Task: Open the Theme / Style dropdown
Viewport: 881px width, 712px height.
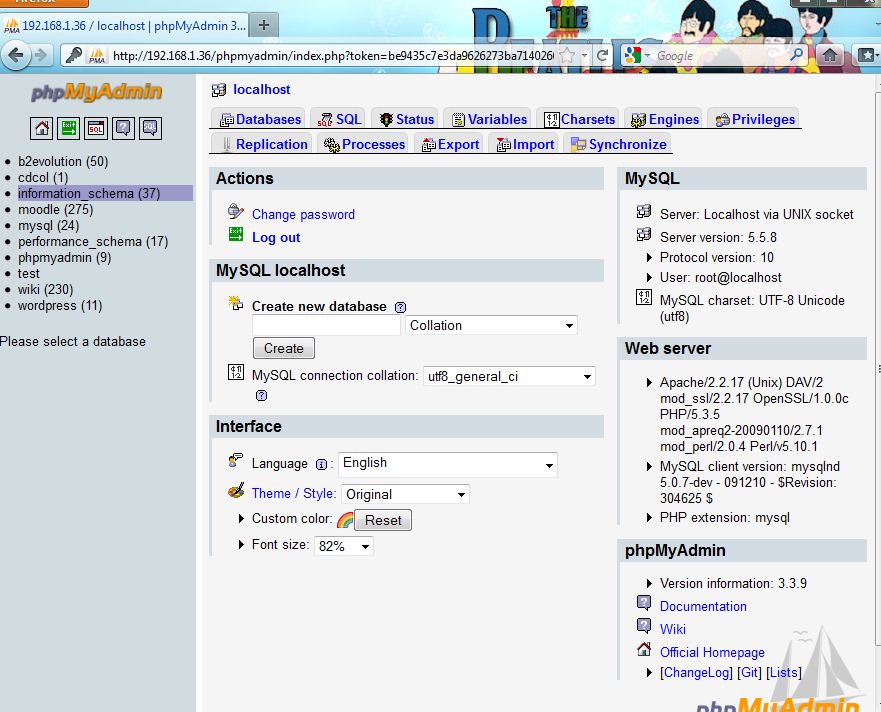Action: [405, 495]
